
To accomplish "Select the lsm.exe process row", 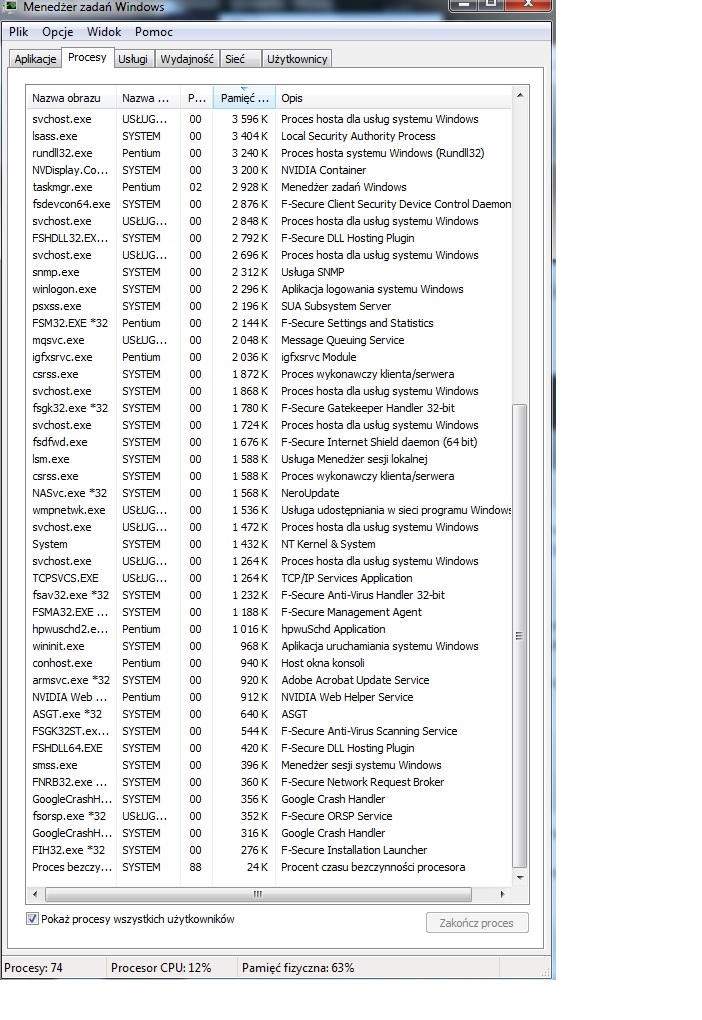I will point(269,459).
